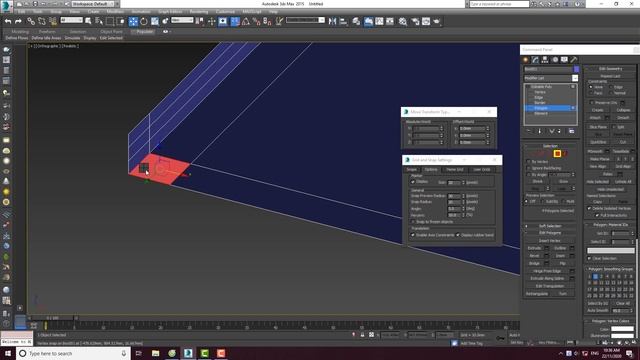Toggle By Vertex checkbox

tap(529, 162)
